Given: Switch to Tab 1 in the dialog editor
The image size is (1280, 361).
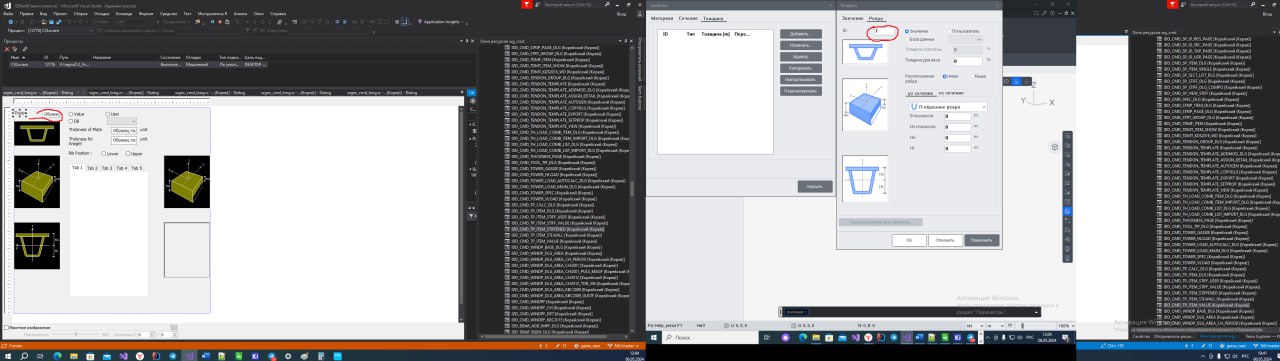Looking at the screenshot, I should point(77,168).
